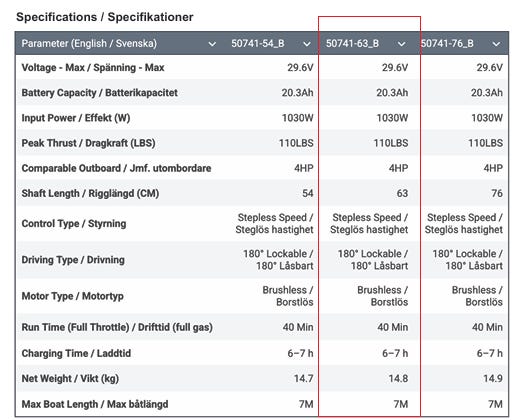Click the 50741-54_B column header

pos(258,43)
